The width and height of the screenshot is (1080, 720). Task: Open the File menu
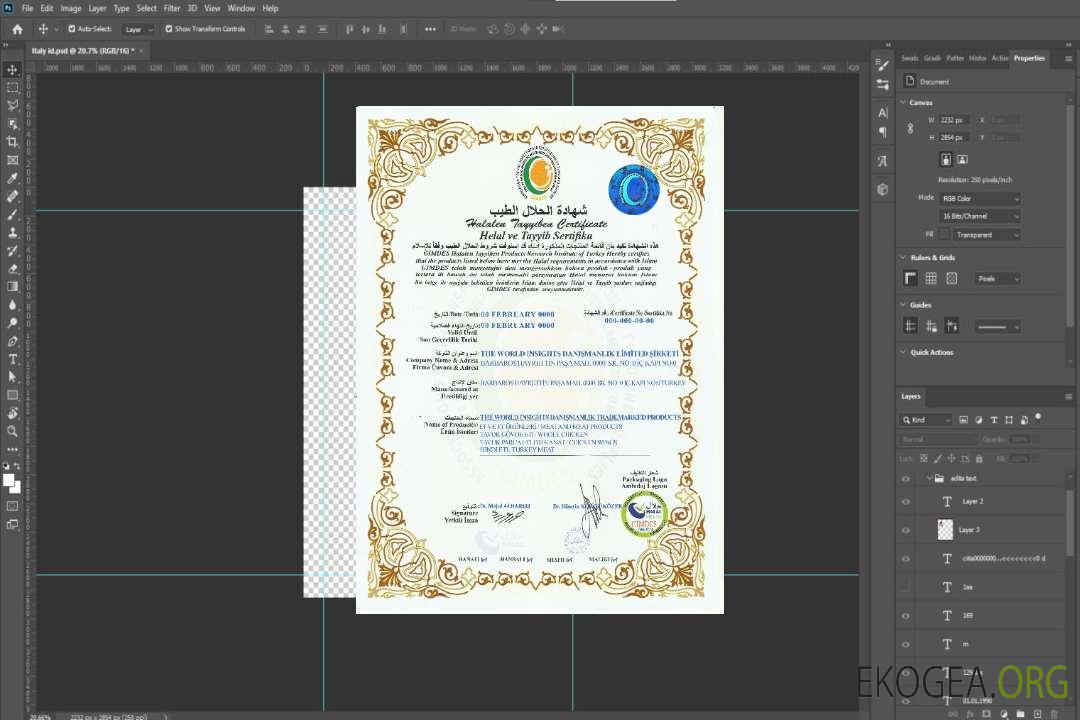28,8
